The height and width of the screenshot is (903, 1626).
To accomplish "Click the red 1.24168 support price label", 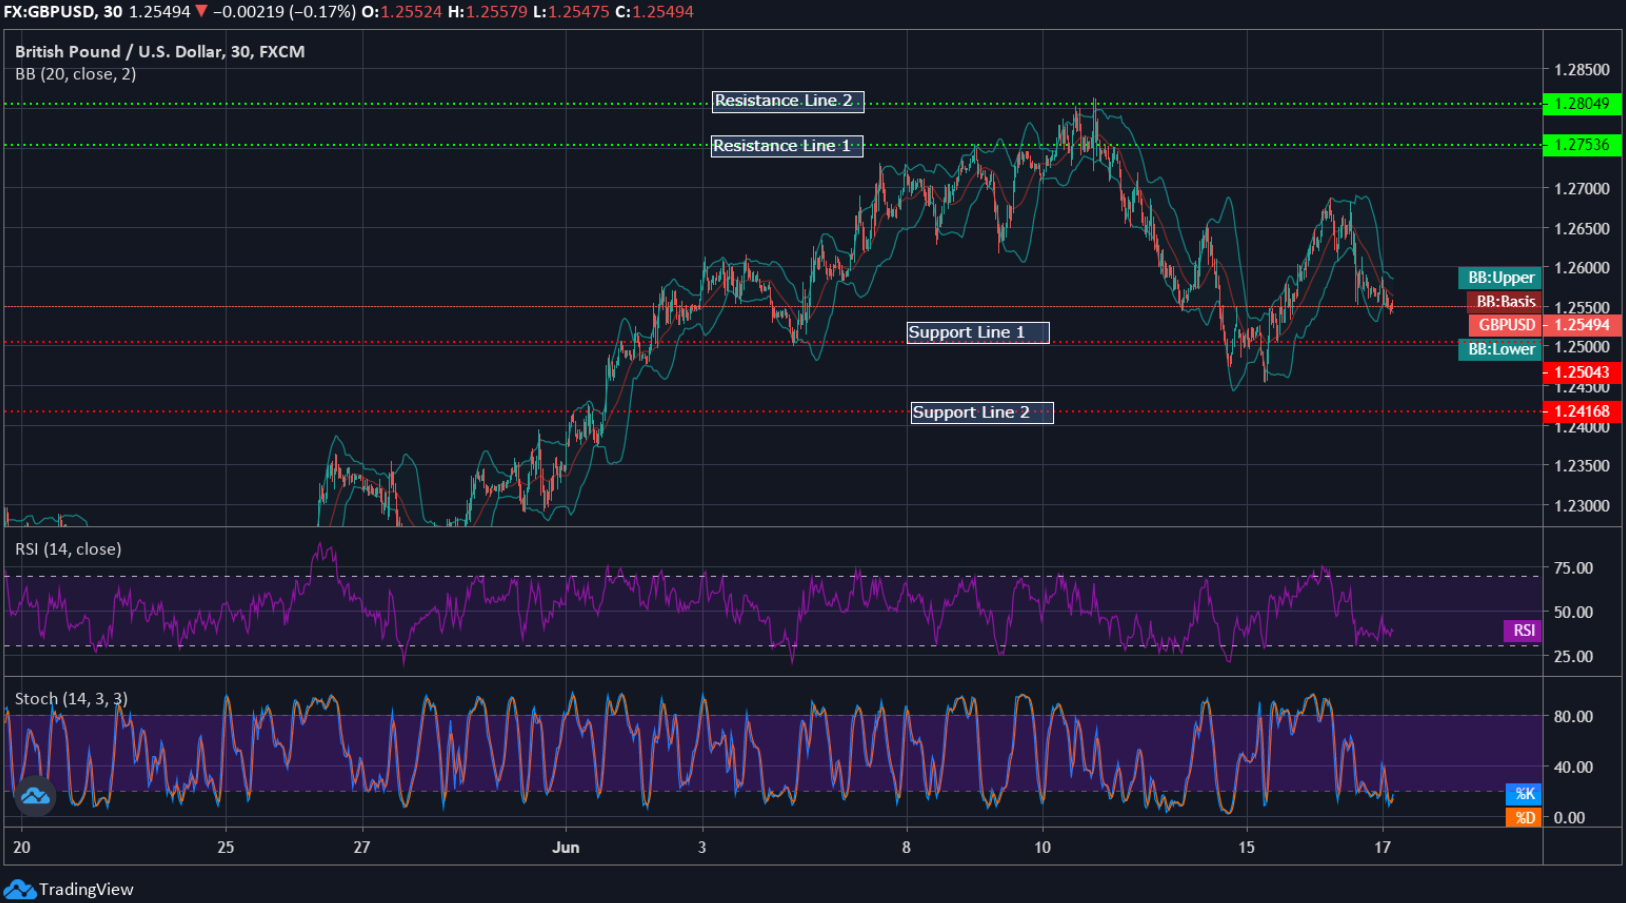I will [x=1583, y=411].
